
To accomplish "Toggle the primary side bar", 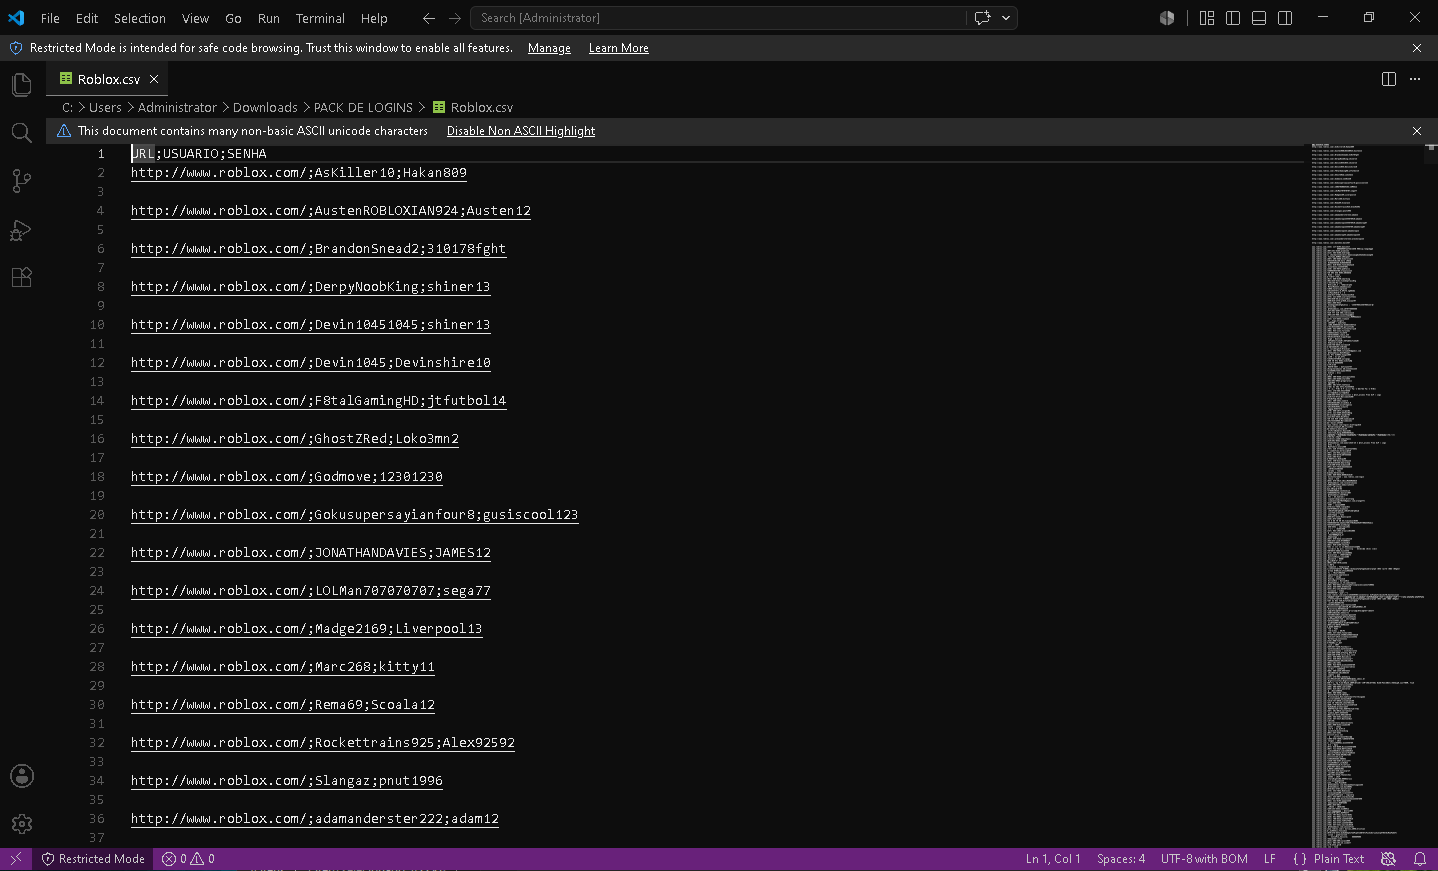I will click(x=1233, y=18).
